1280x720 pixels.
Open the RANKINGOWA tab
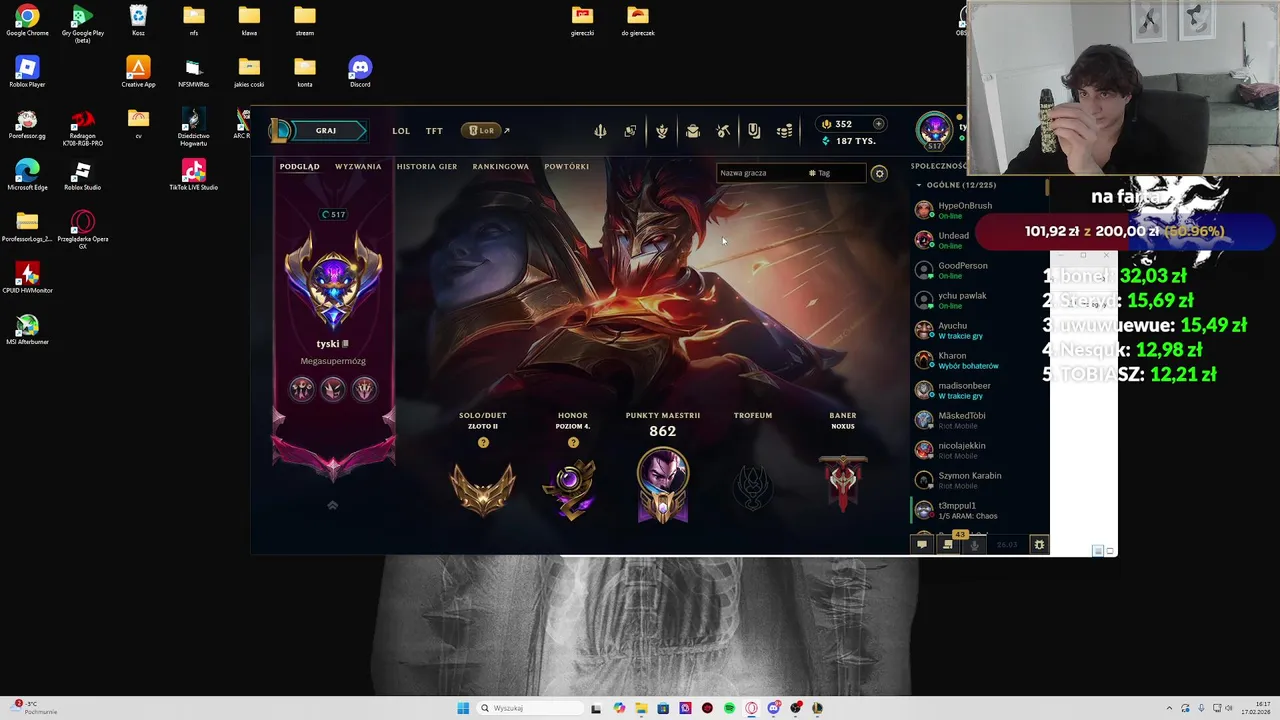coord(501,166)
